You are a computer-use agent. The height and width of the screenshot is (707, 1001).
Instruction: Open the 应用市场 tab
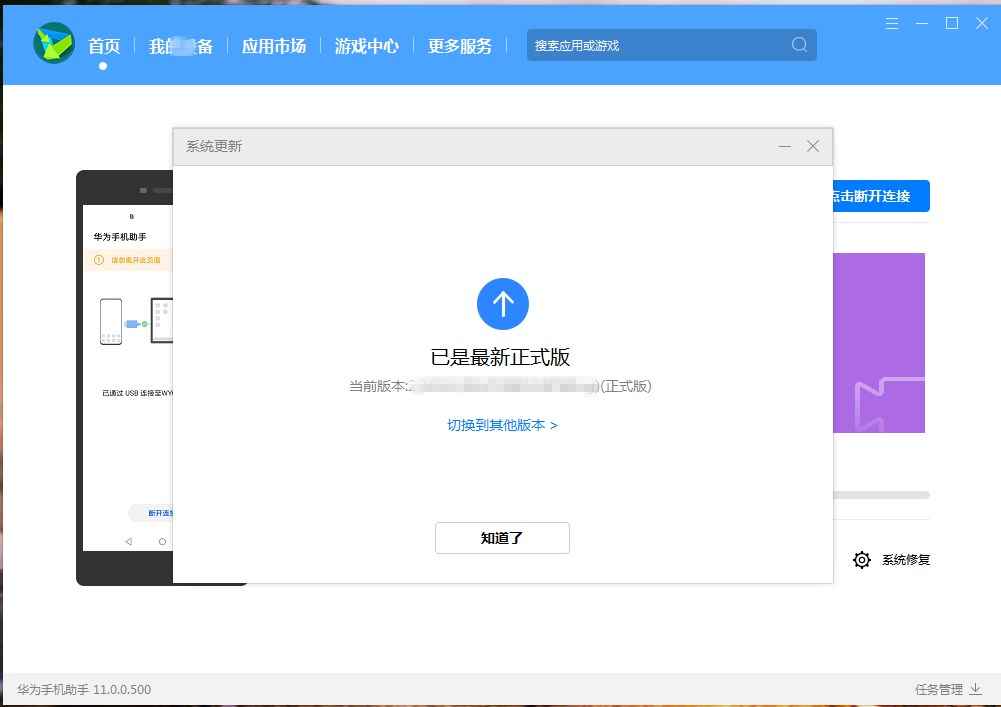[273, 46]
